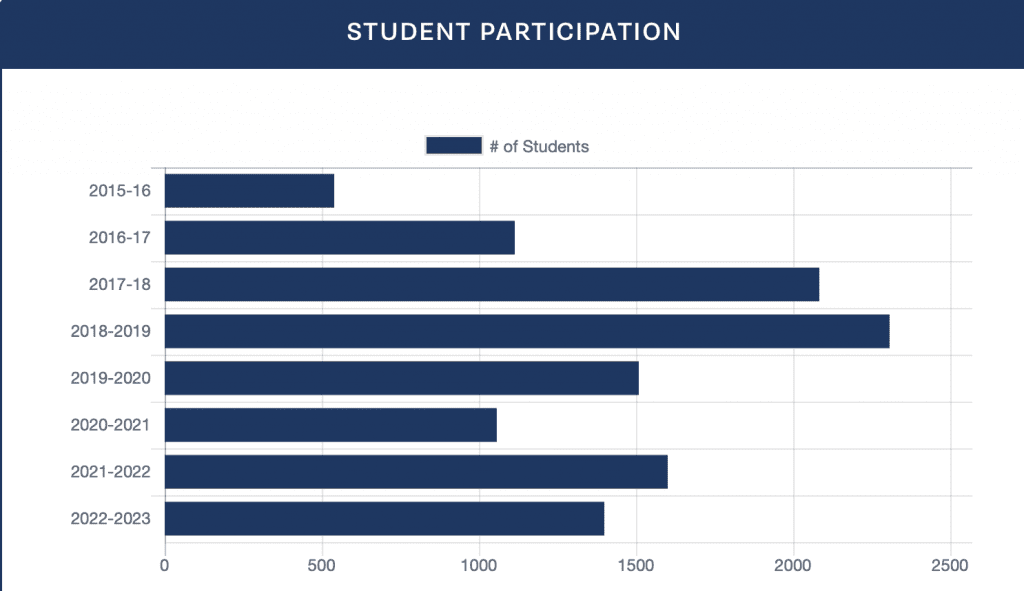Select the 2021-2022 bar
The height and width of the screenshot is (591, 1024).
415,472
